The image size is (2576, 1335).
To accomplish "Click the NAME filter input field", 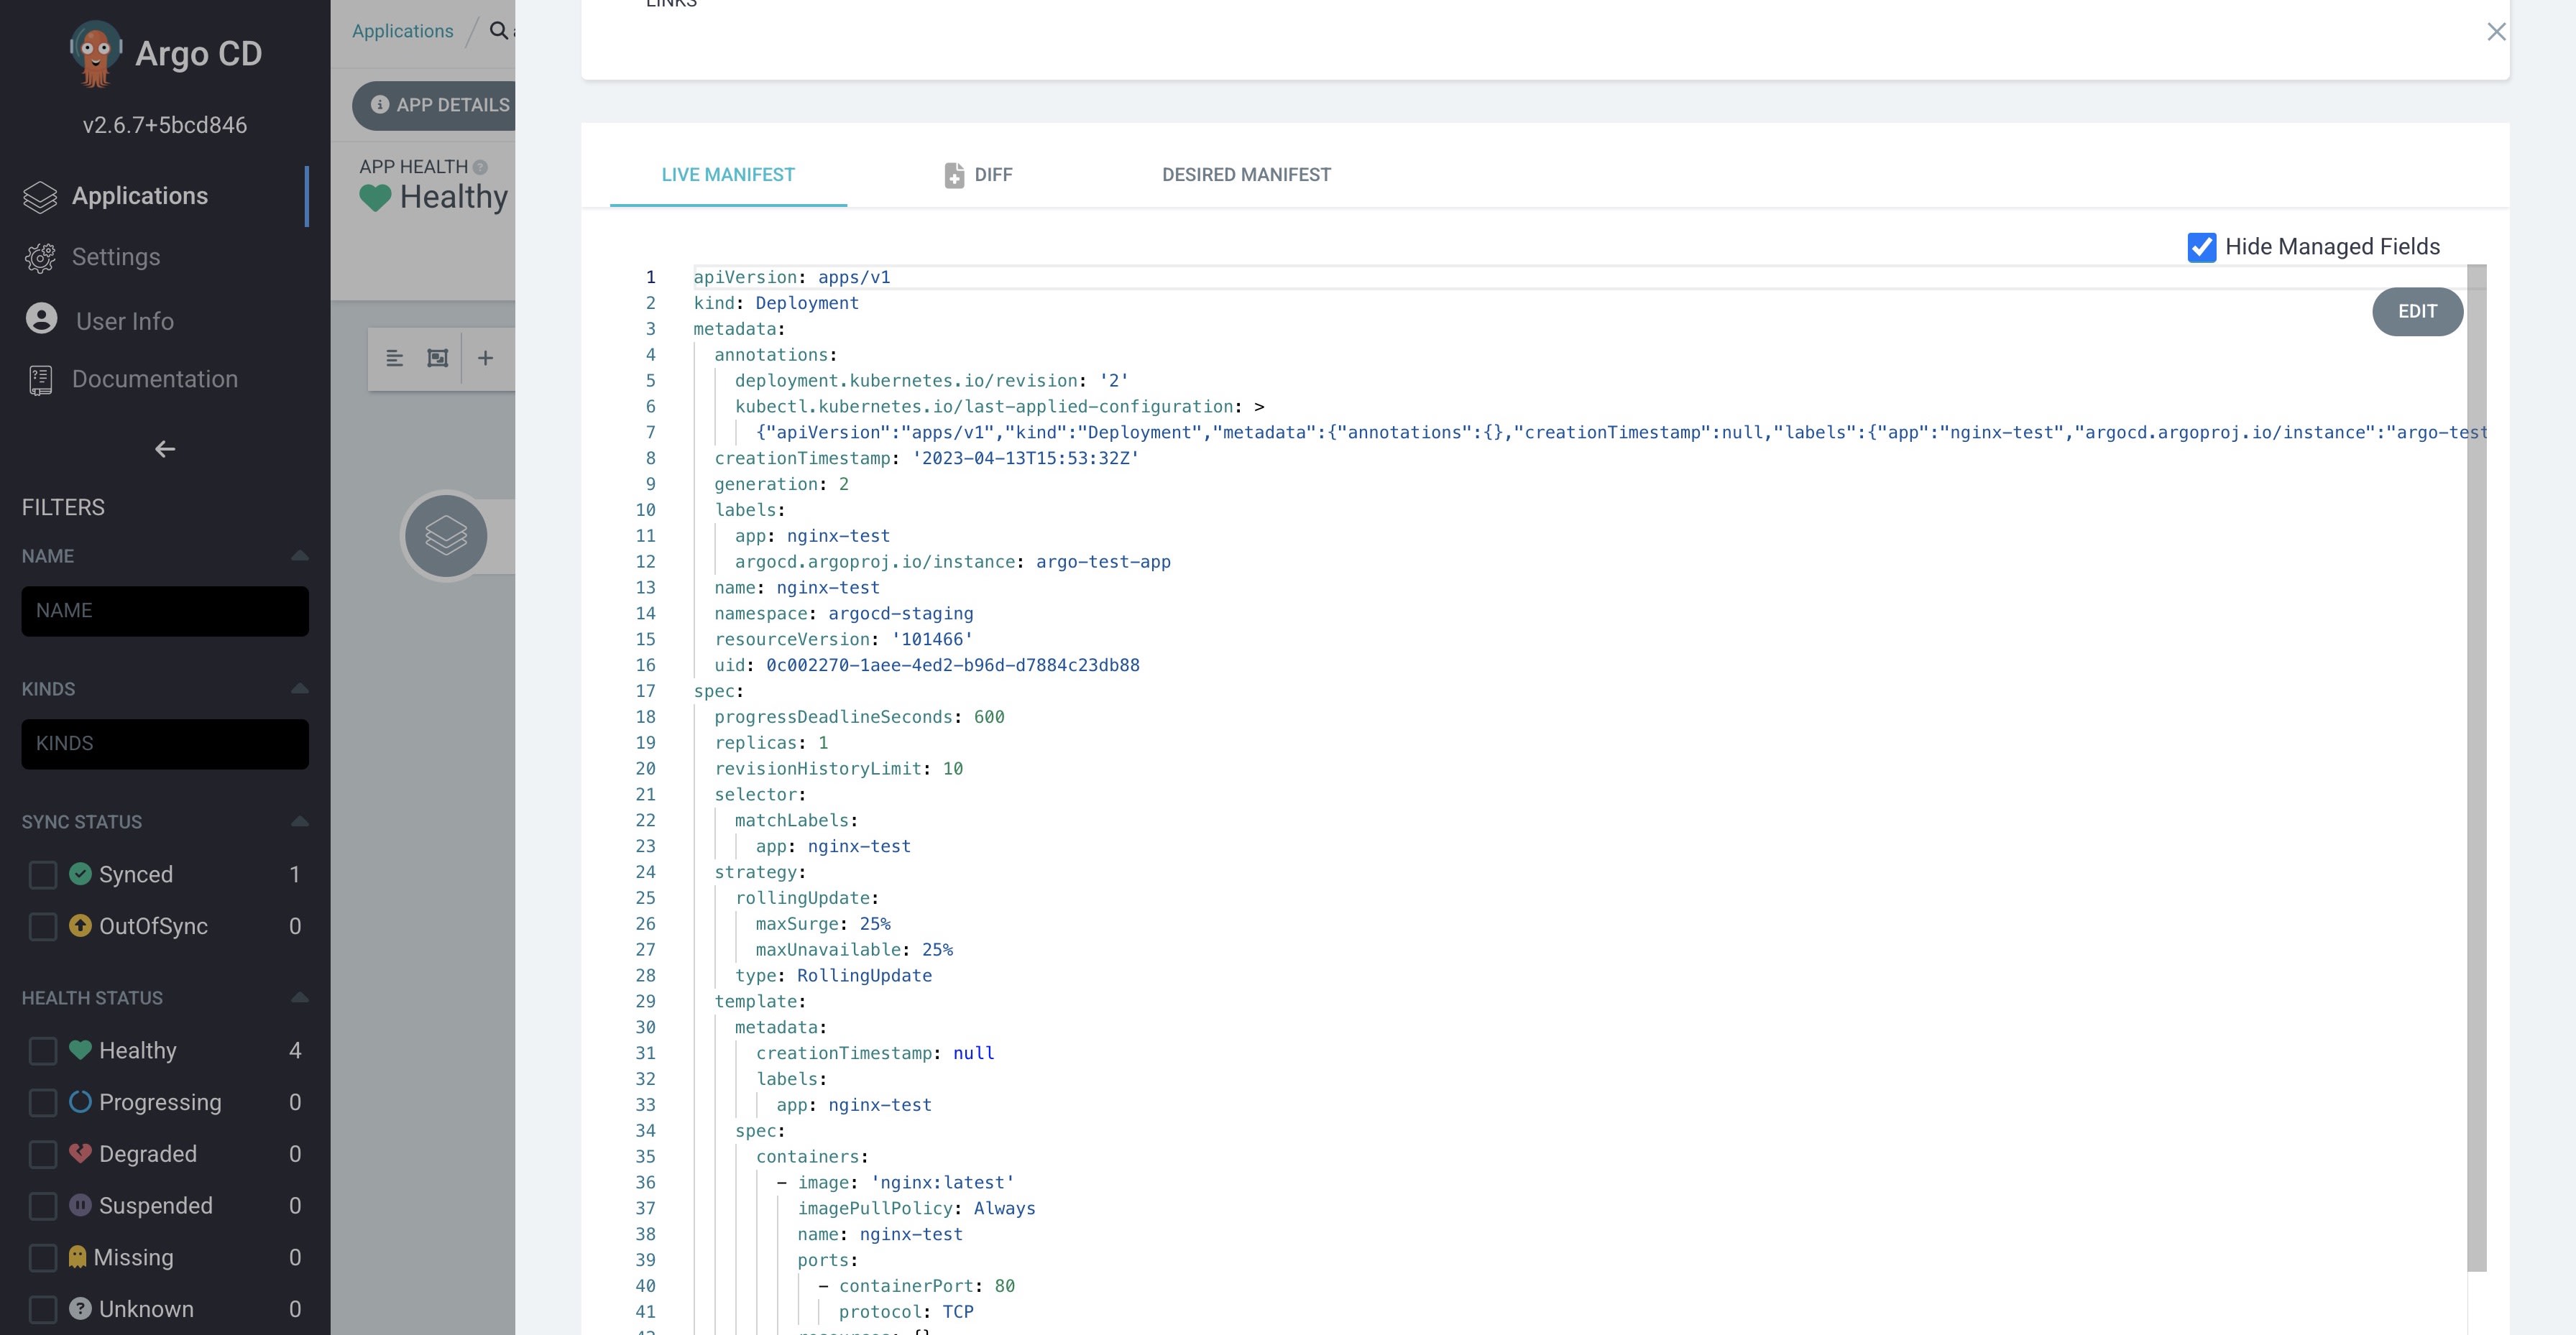I will tap(165, 611).
